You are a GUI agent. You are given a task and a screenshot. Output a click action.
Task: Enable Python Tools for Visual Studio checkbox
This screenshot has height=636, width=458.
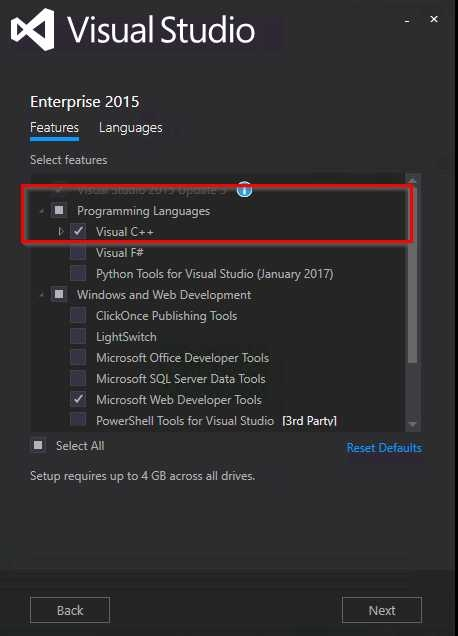pos(78,273)
